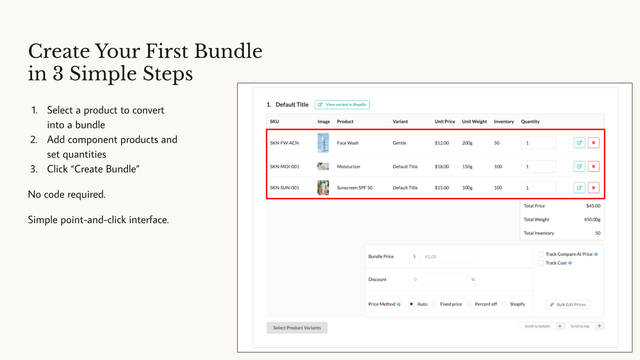Screen dimensions: 640x360
Task: Click the Total Weight value 450.00g
Action: pyautogui.click(x=592, y=220)
